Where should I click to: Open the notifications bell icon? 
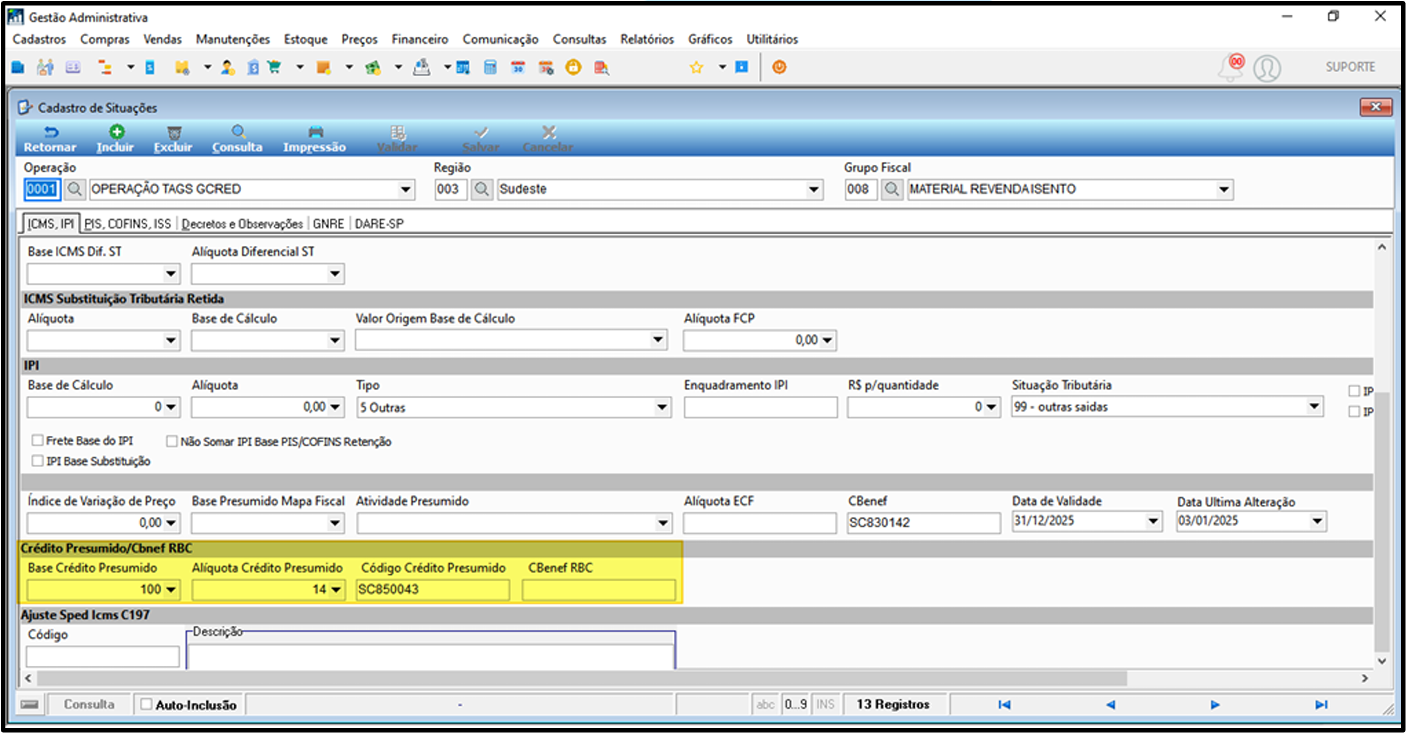(x=1231, y=67)
